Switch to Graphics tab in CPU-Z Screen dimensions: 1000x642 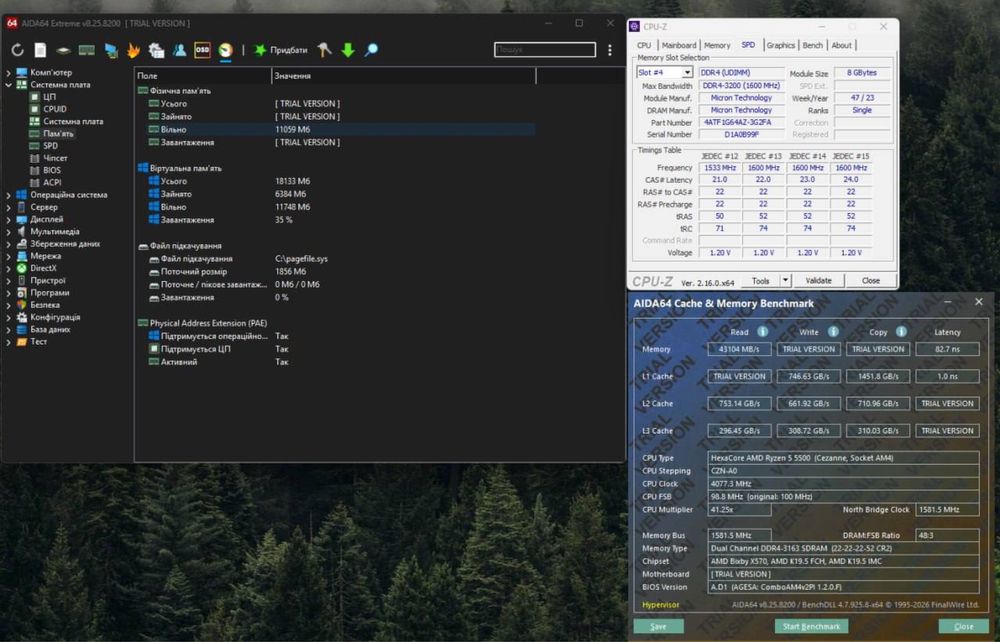click(x=781, y=45)
